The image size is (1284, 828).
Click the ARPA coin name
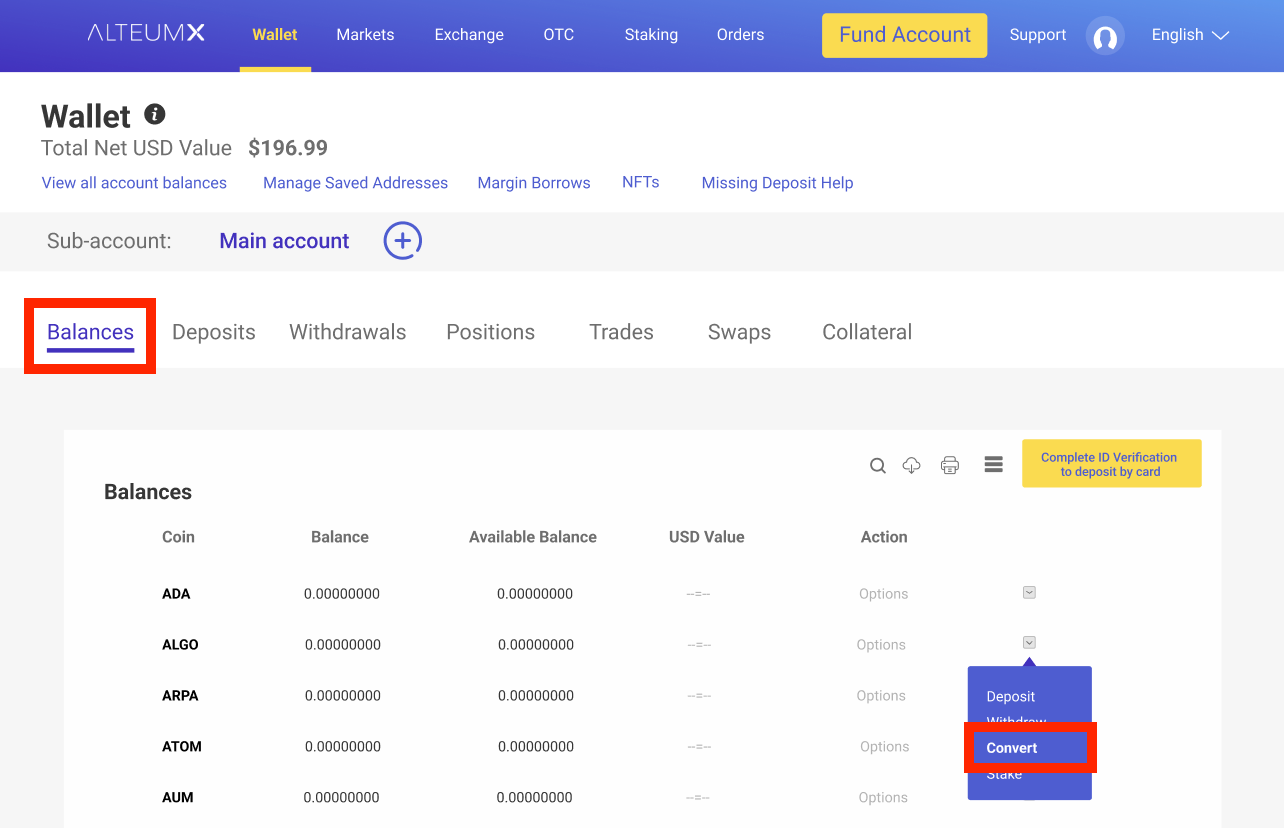(180, 696)
